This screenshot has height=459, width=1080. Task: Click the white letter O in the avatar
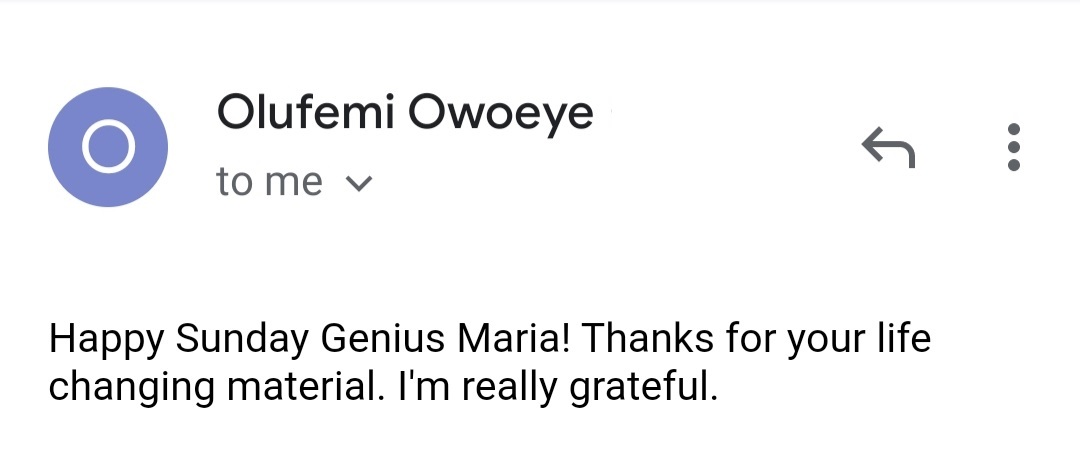107,147
